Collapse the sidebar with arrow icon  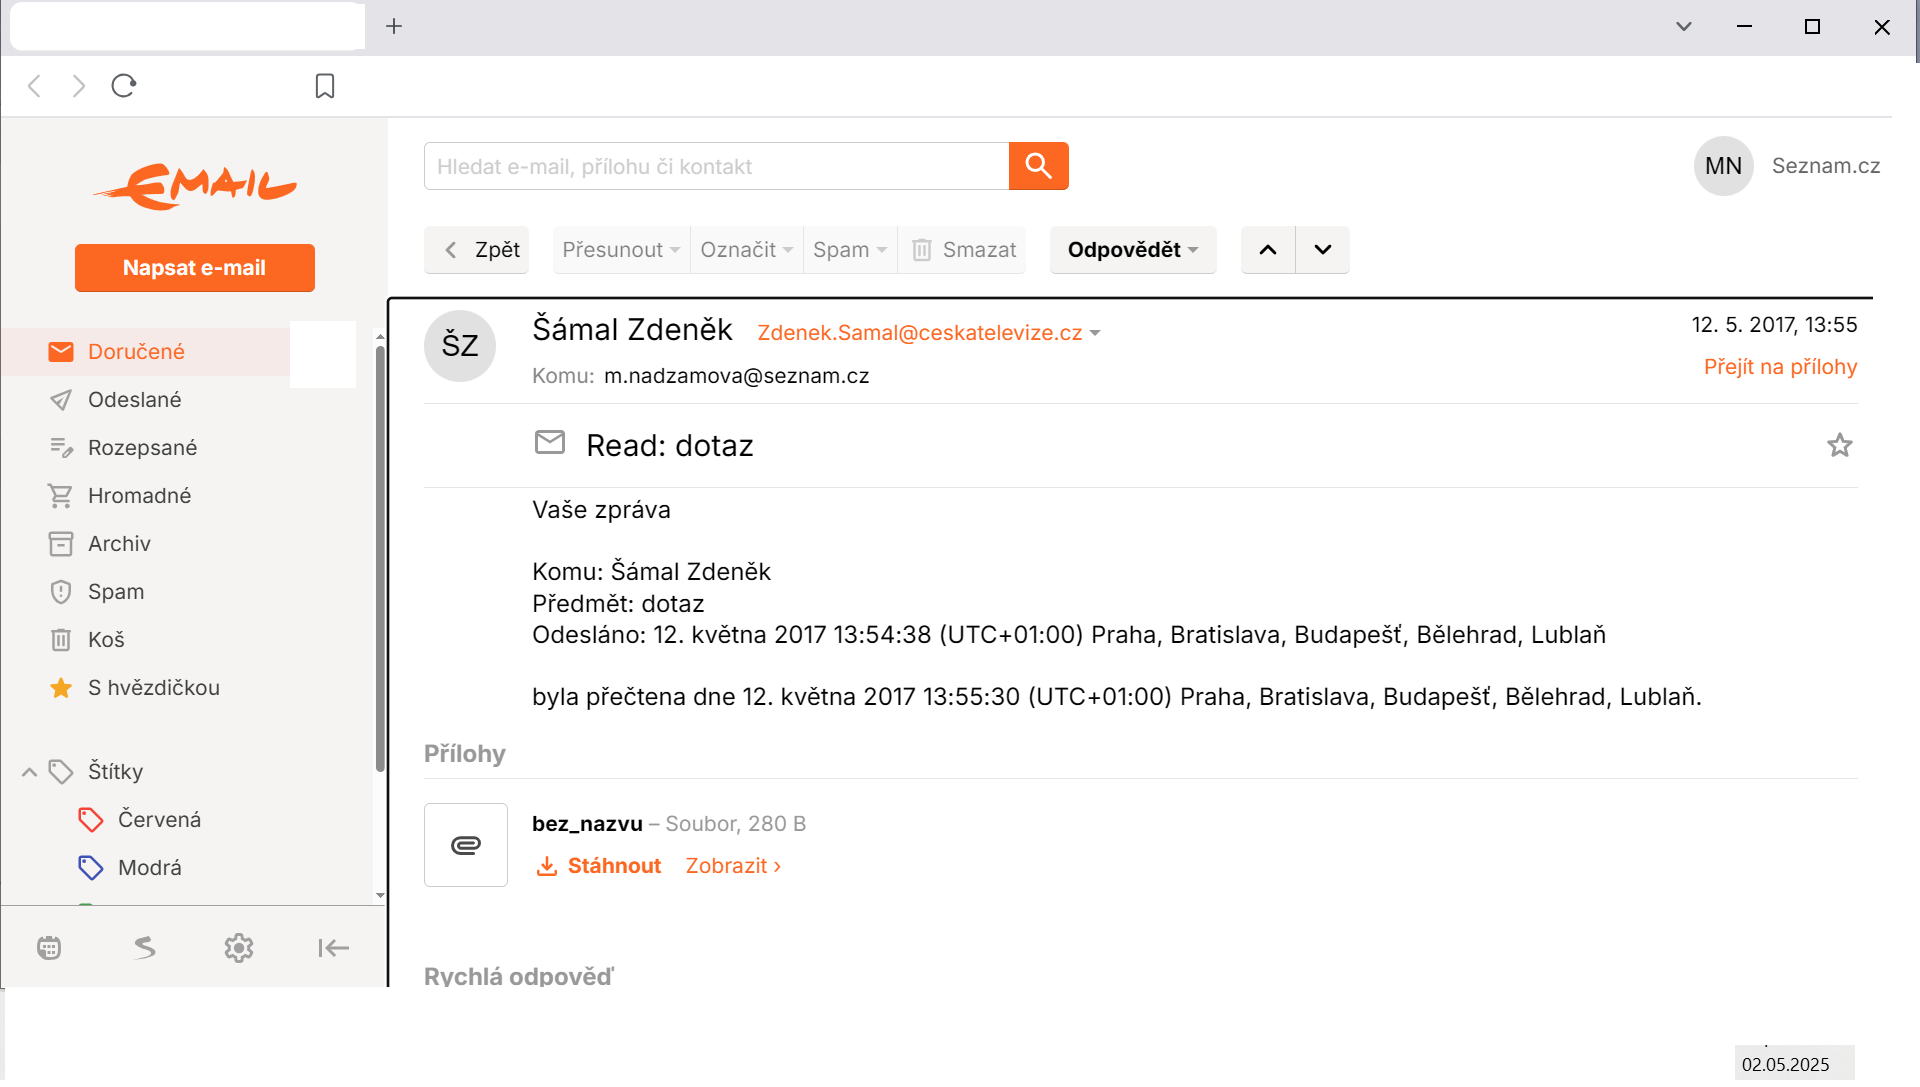(333, 948)
